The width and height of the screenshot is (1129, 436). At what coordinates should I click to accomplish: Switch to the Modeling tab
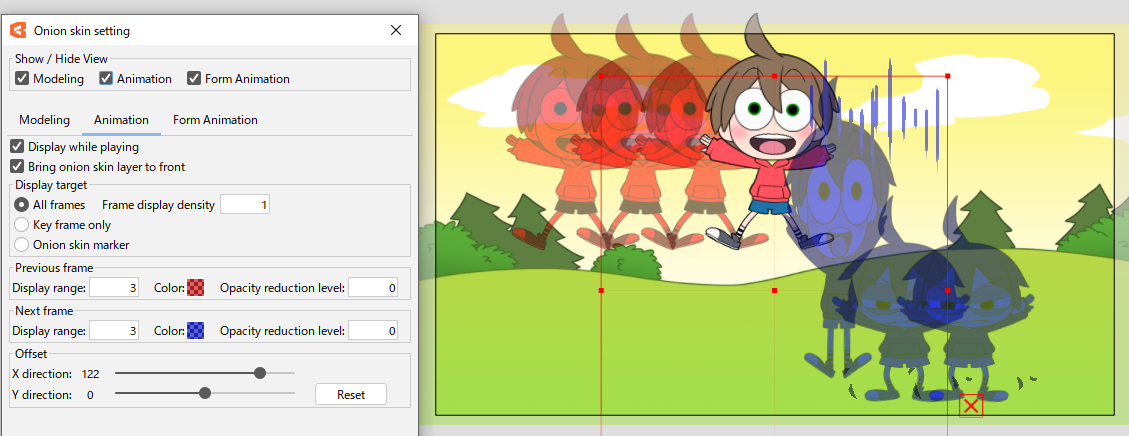tap(45, 120)
